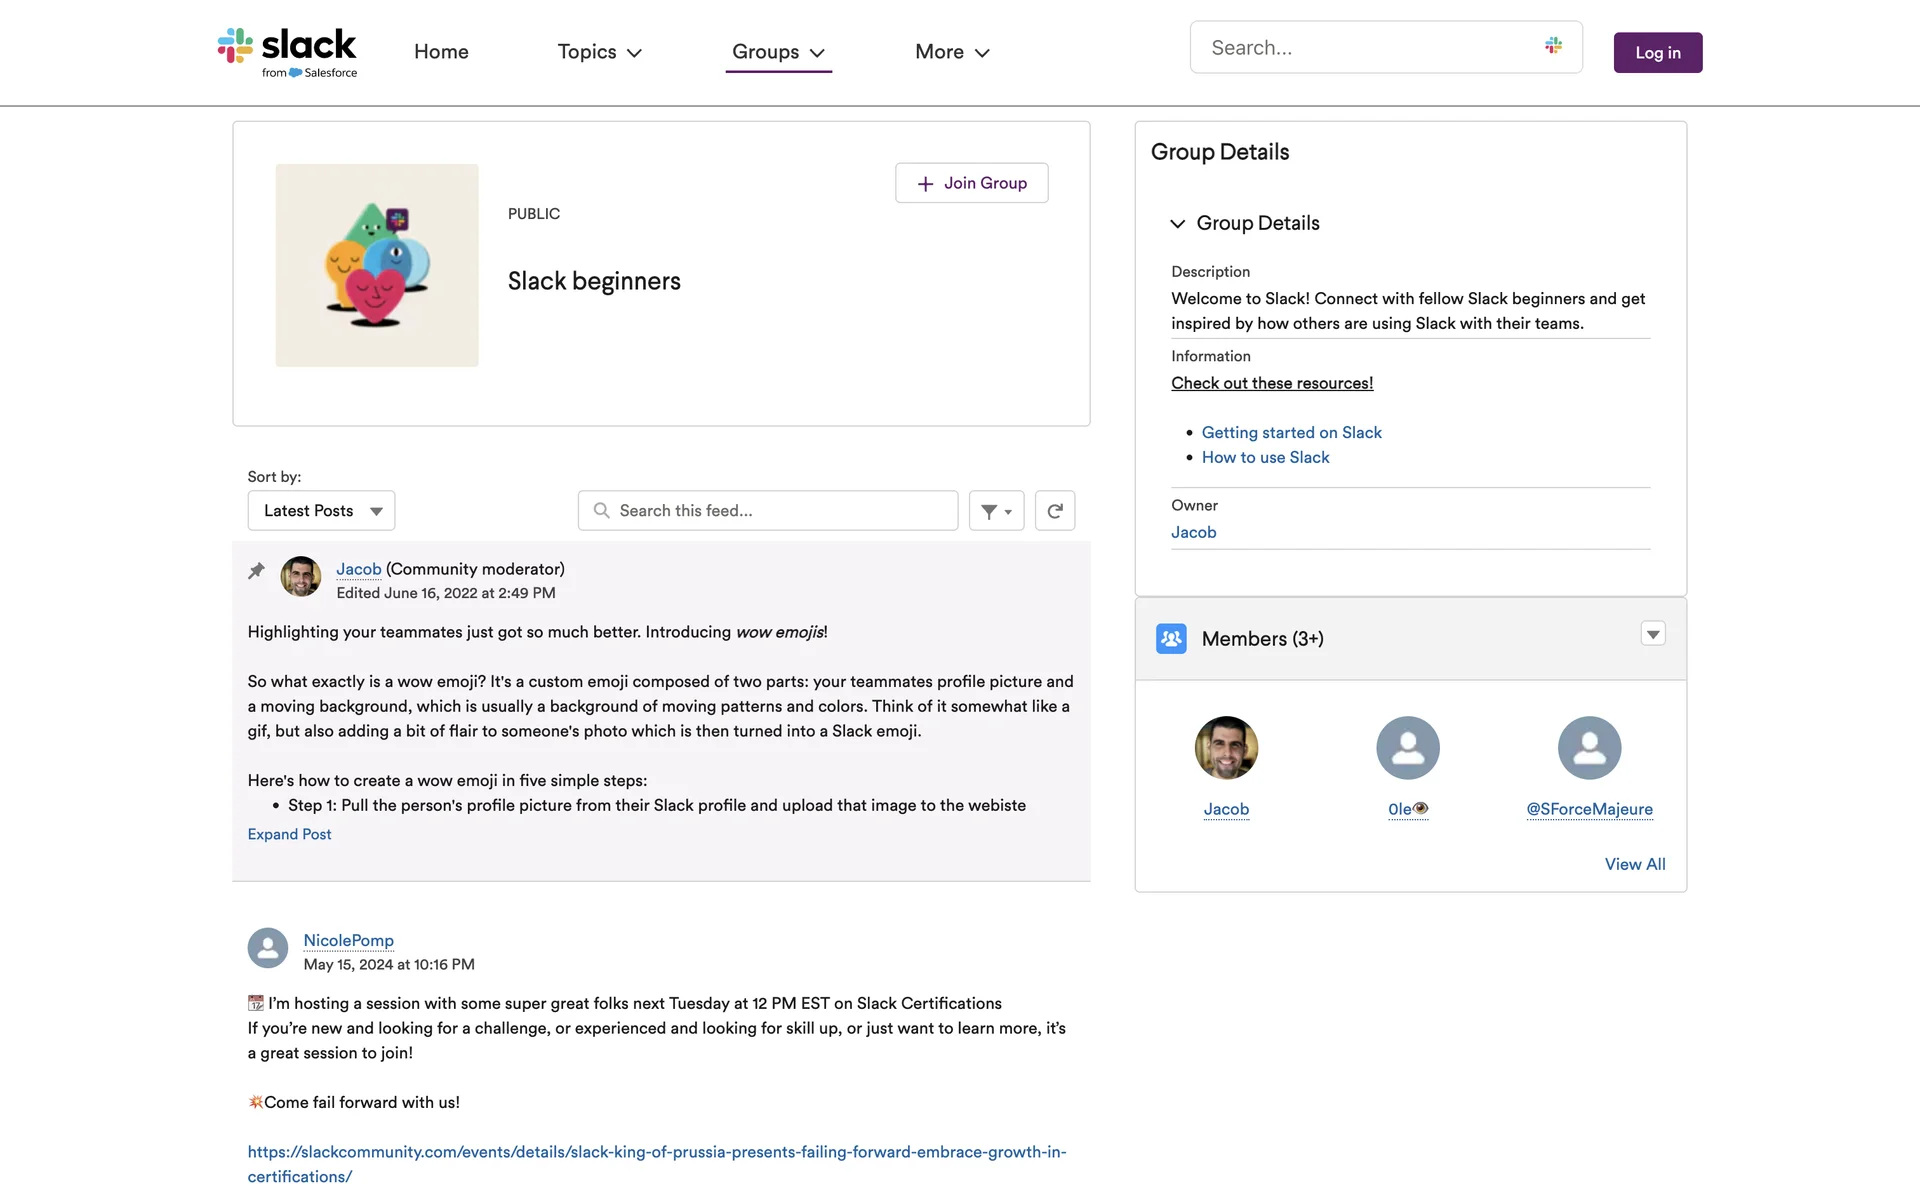Open the More menu in the navigation
Screen dimensions: 1920x1200
951,52
